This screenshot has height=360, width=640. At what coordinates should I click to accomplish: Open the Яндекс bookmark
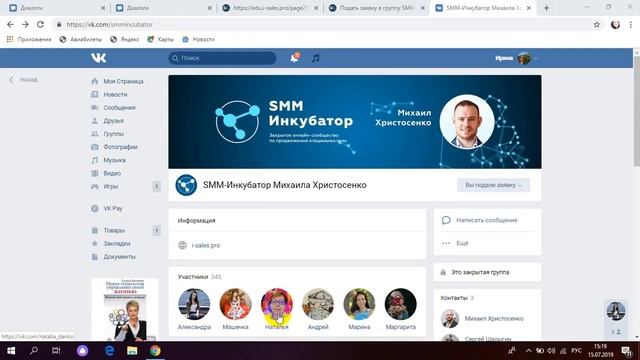click(124, 39)
